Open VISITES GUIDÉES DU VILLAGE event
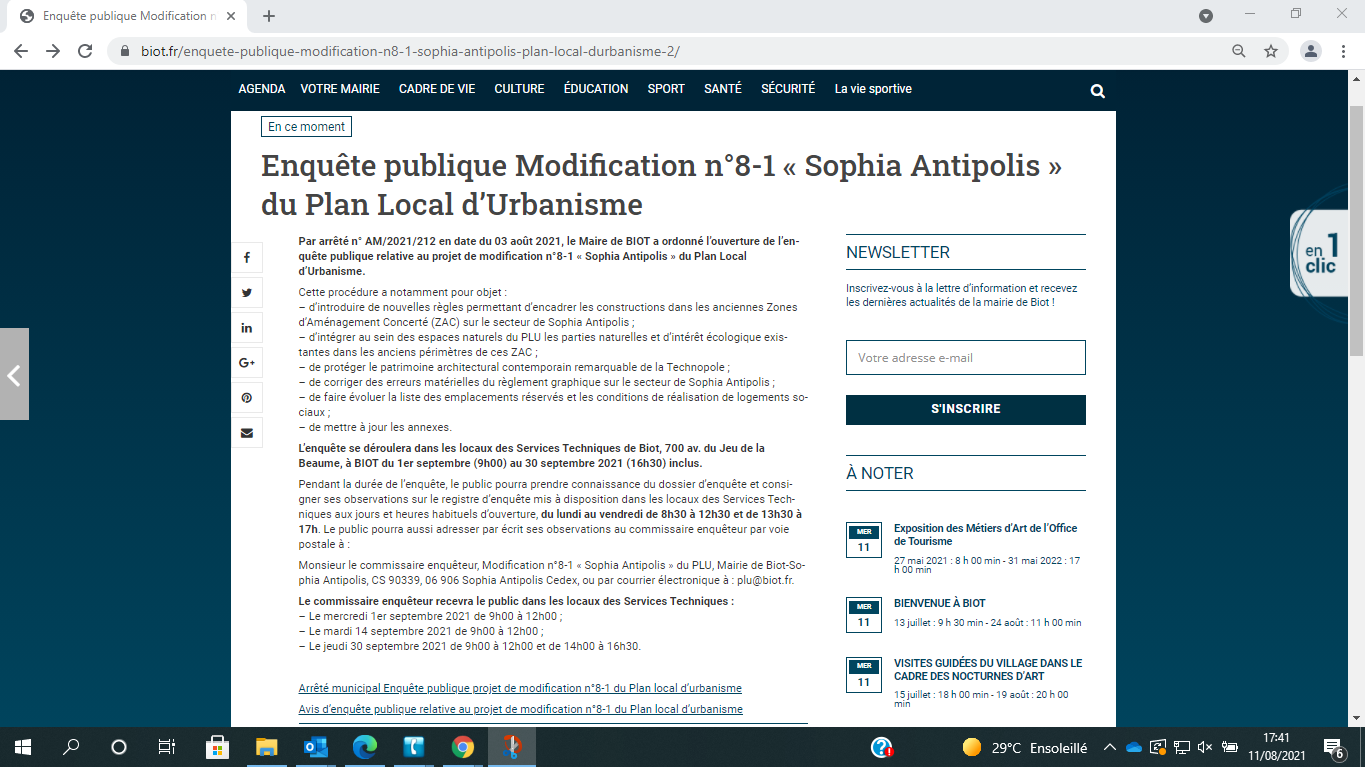Viewport: 1365px width, 767px height. pyautogui.click(x=987, y=669)
